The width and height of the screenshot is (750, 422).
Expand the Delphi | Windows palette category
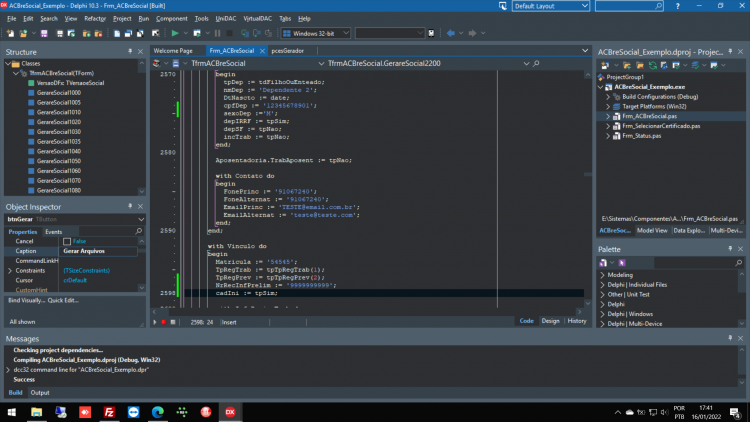603,314
